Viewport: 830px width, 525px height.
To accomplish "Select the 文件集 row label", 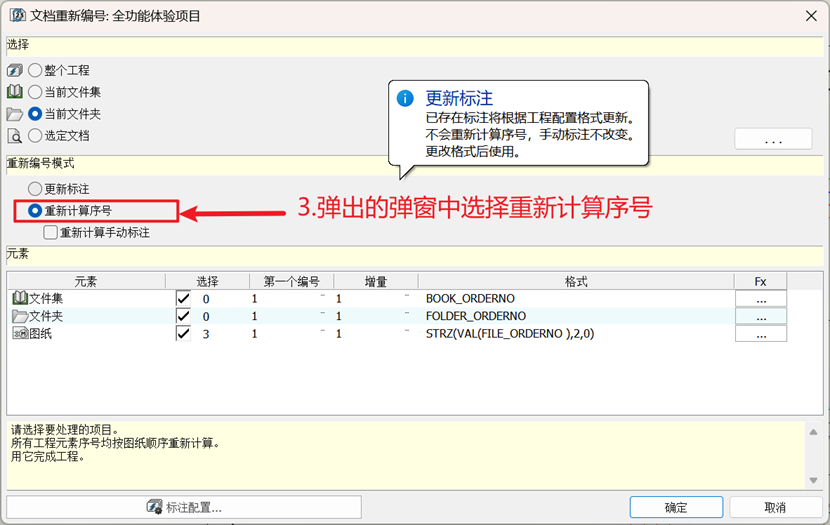I will coord(46,298).
